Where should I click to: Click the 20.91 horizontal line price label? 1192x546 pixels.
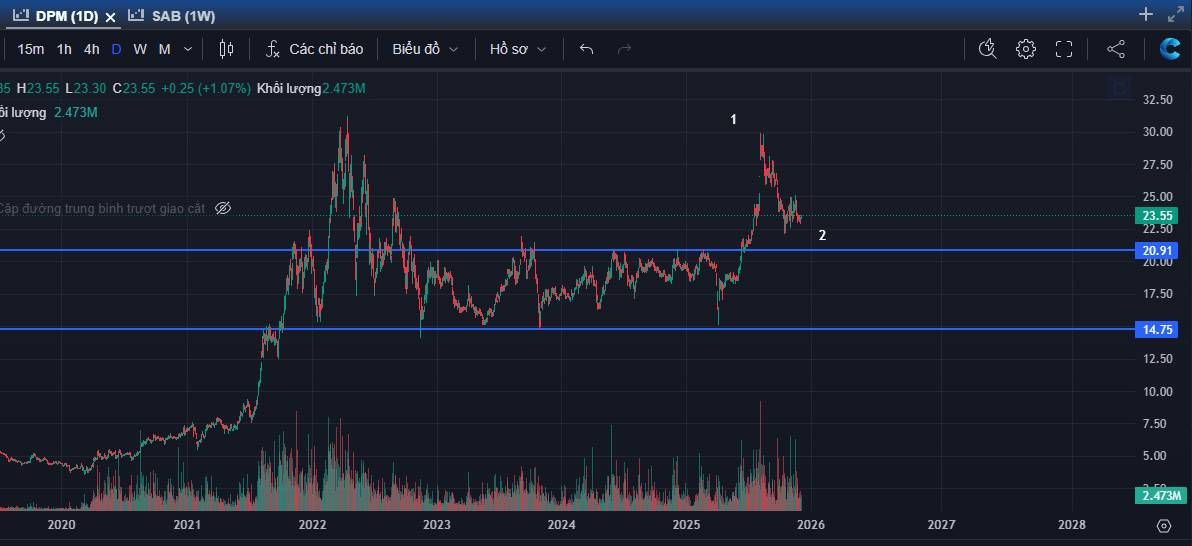click(1156, 251)
